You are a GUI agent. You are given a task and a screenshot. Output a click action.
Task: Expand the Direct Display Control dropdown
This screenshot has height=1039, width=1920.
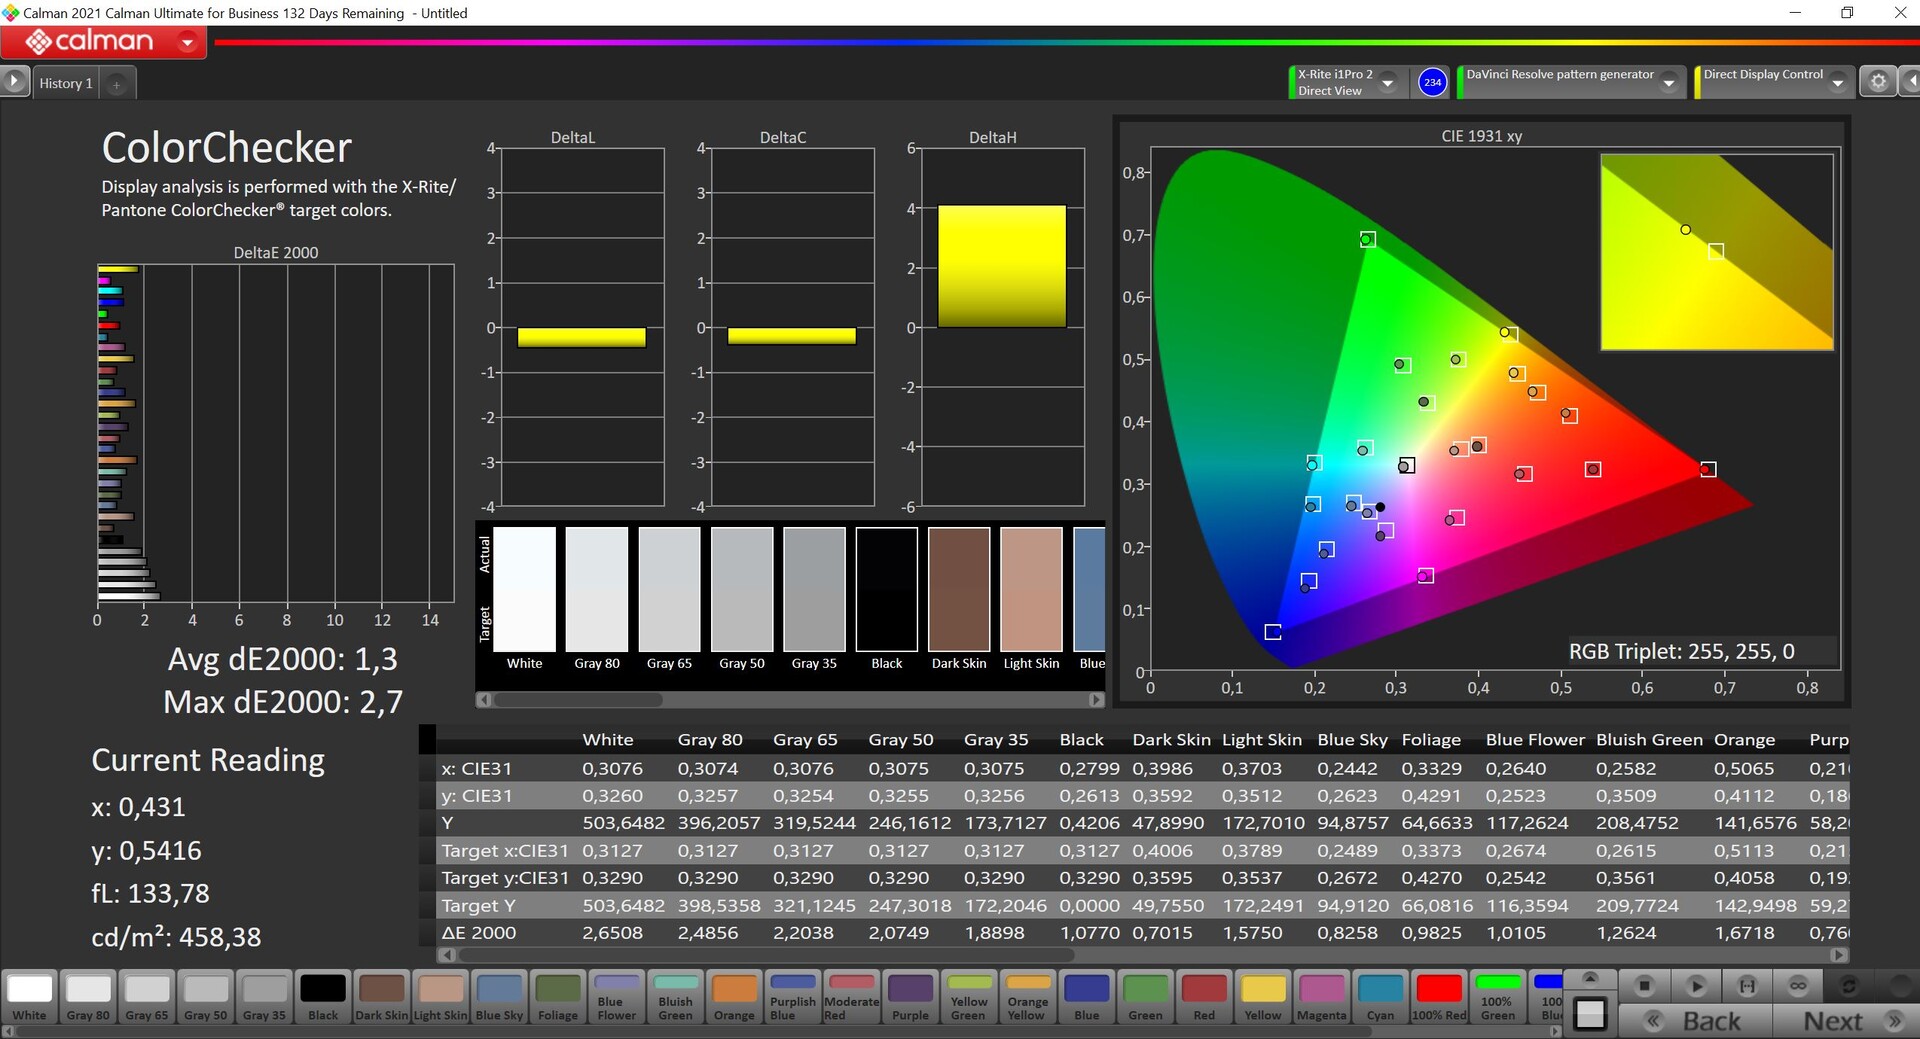1838,84
